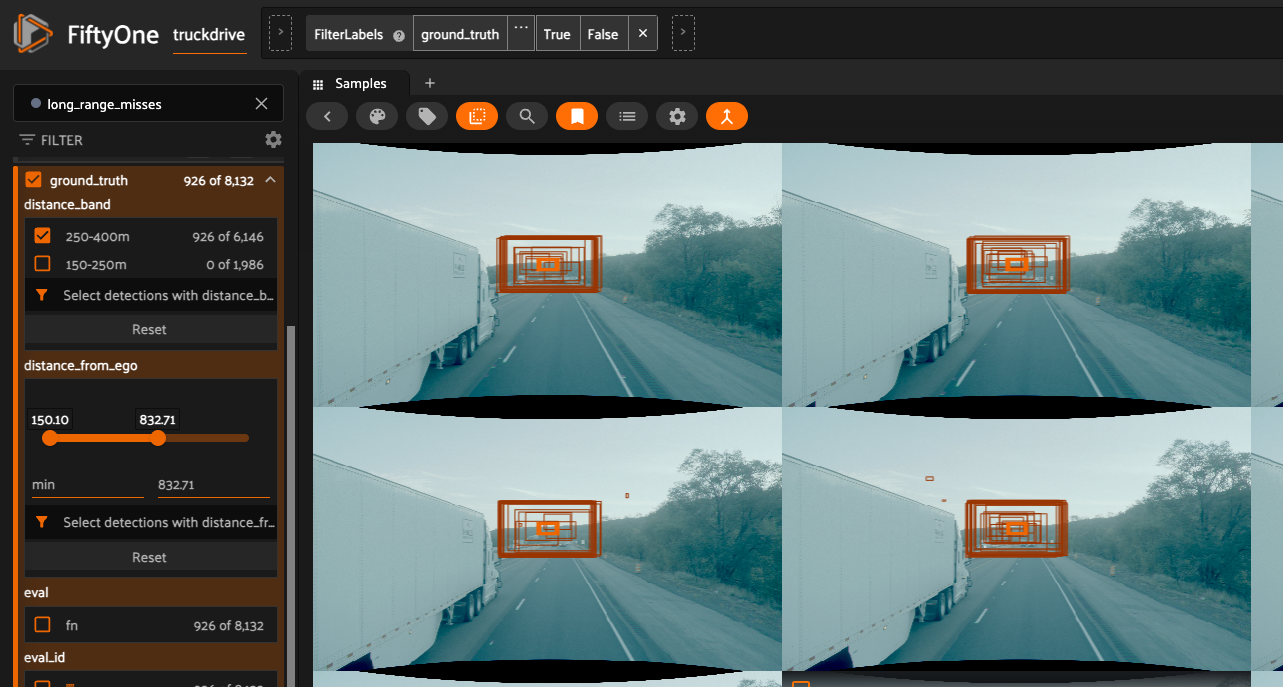
Task: Open the FilterLabels stage name
Action: point(349,34)
